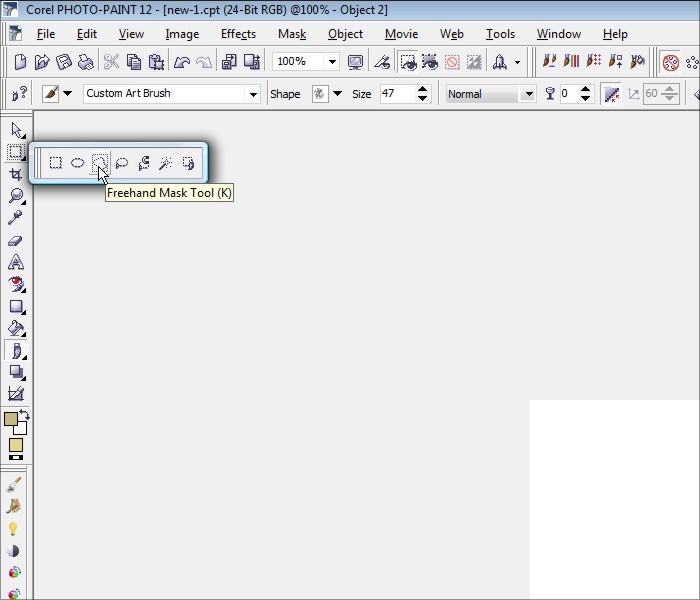Viewport: 700px width, 600px height.
Task: Pick the Eyedropper tool
Action: click(16, 218)
